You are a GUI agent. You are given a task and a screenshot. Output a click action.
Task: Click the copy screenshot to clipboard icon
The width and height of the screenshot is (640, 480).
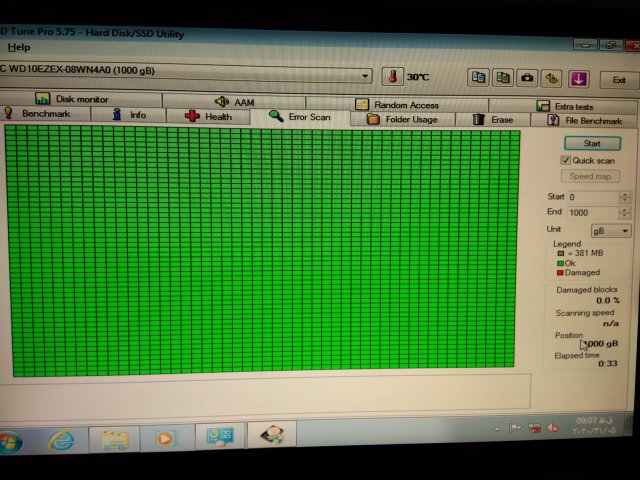[502, 78]
